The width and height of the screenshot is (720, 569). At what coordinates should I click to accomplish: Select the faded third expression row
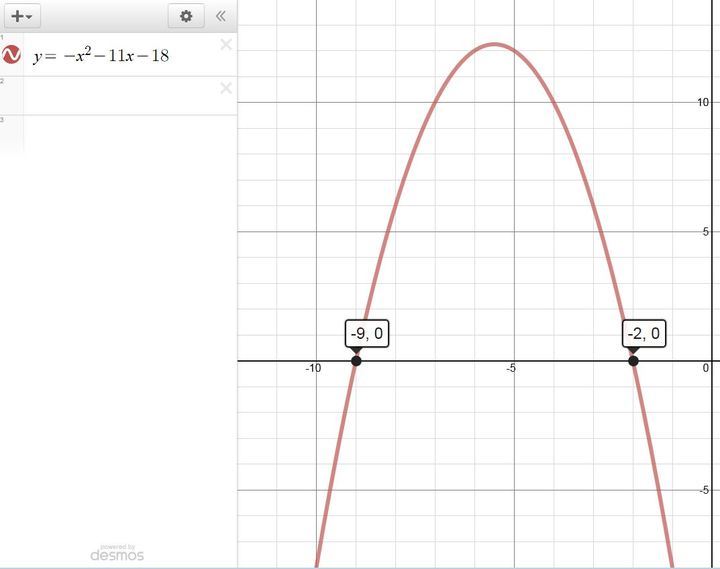pos(120,135)
